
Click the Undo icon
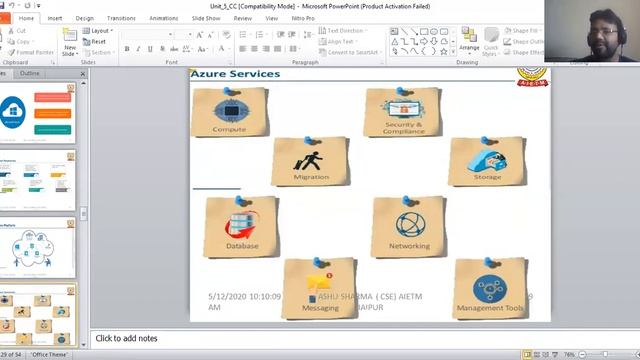pyautogui.click(x=12, y=5)
